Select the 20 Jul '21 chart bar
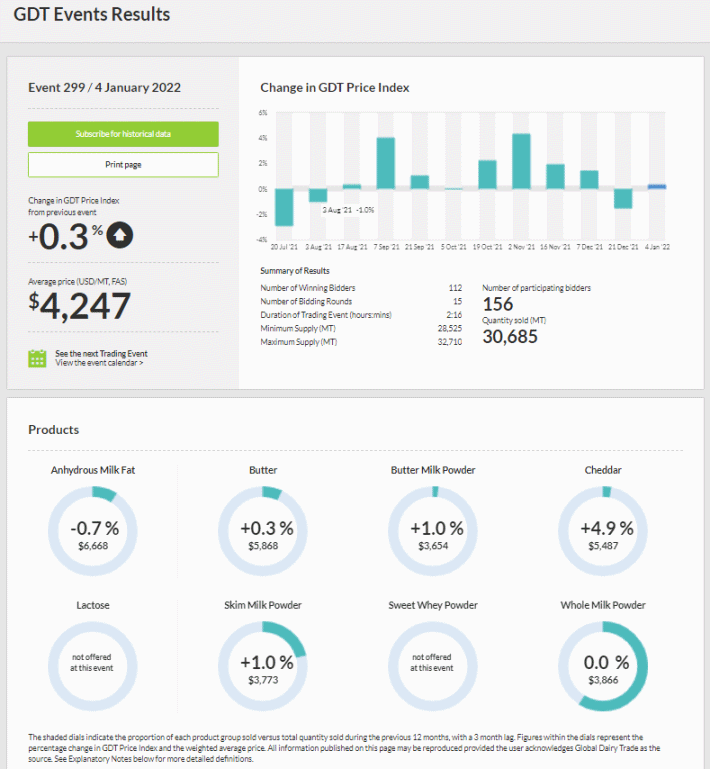This screenshot has width=710, height=769. [x=284, y=207]
